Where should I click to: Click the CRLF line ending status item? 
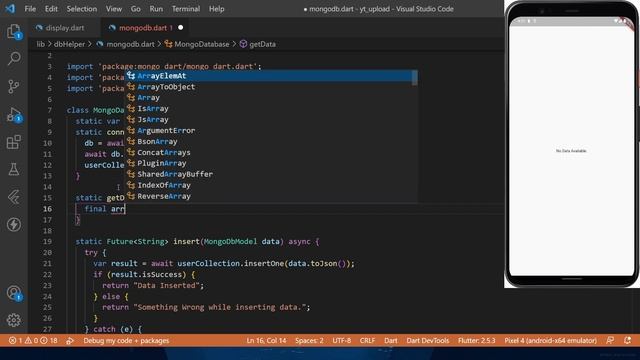(367, 340)
